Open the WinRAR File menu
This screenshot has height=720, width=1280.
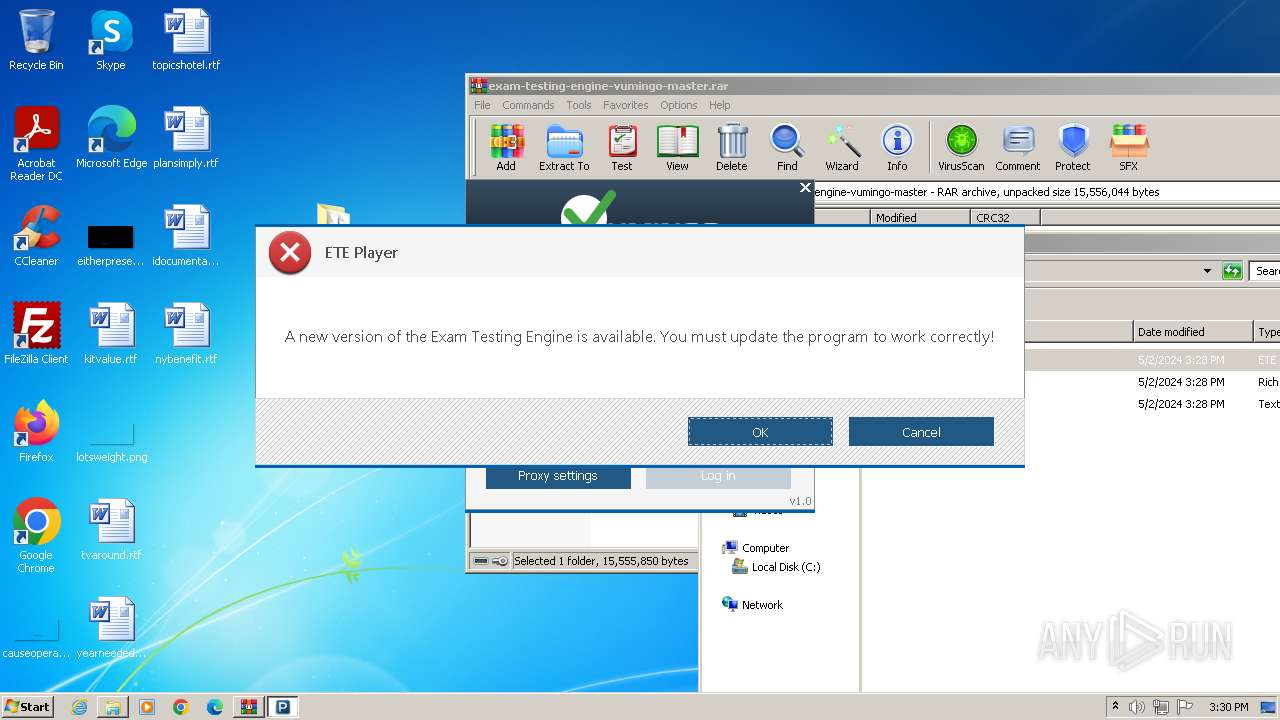click(x=482, y=105)
